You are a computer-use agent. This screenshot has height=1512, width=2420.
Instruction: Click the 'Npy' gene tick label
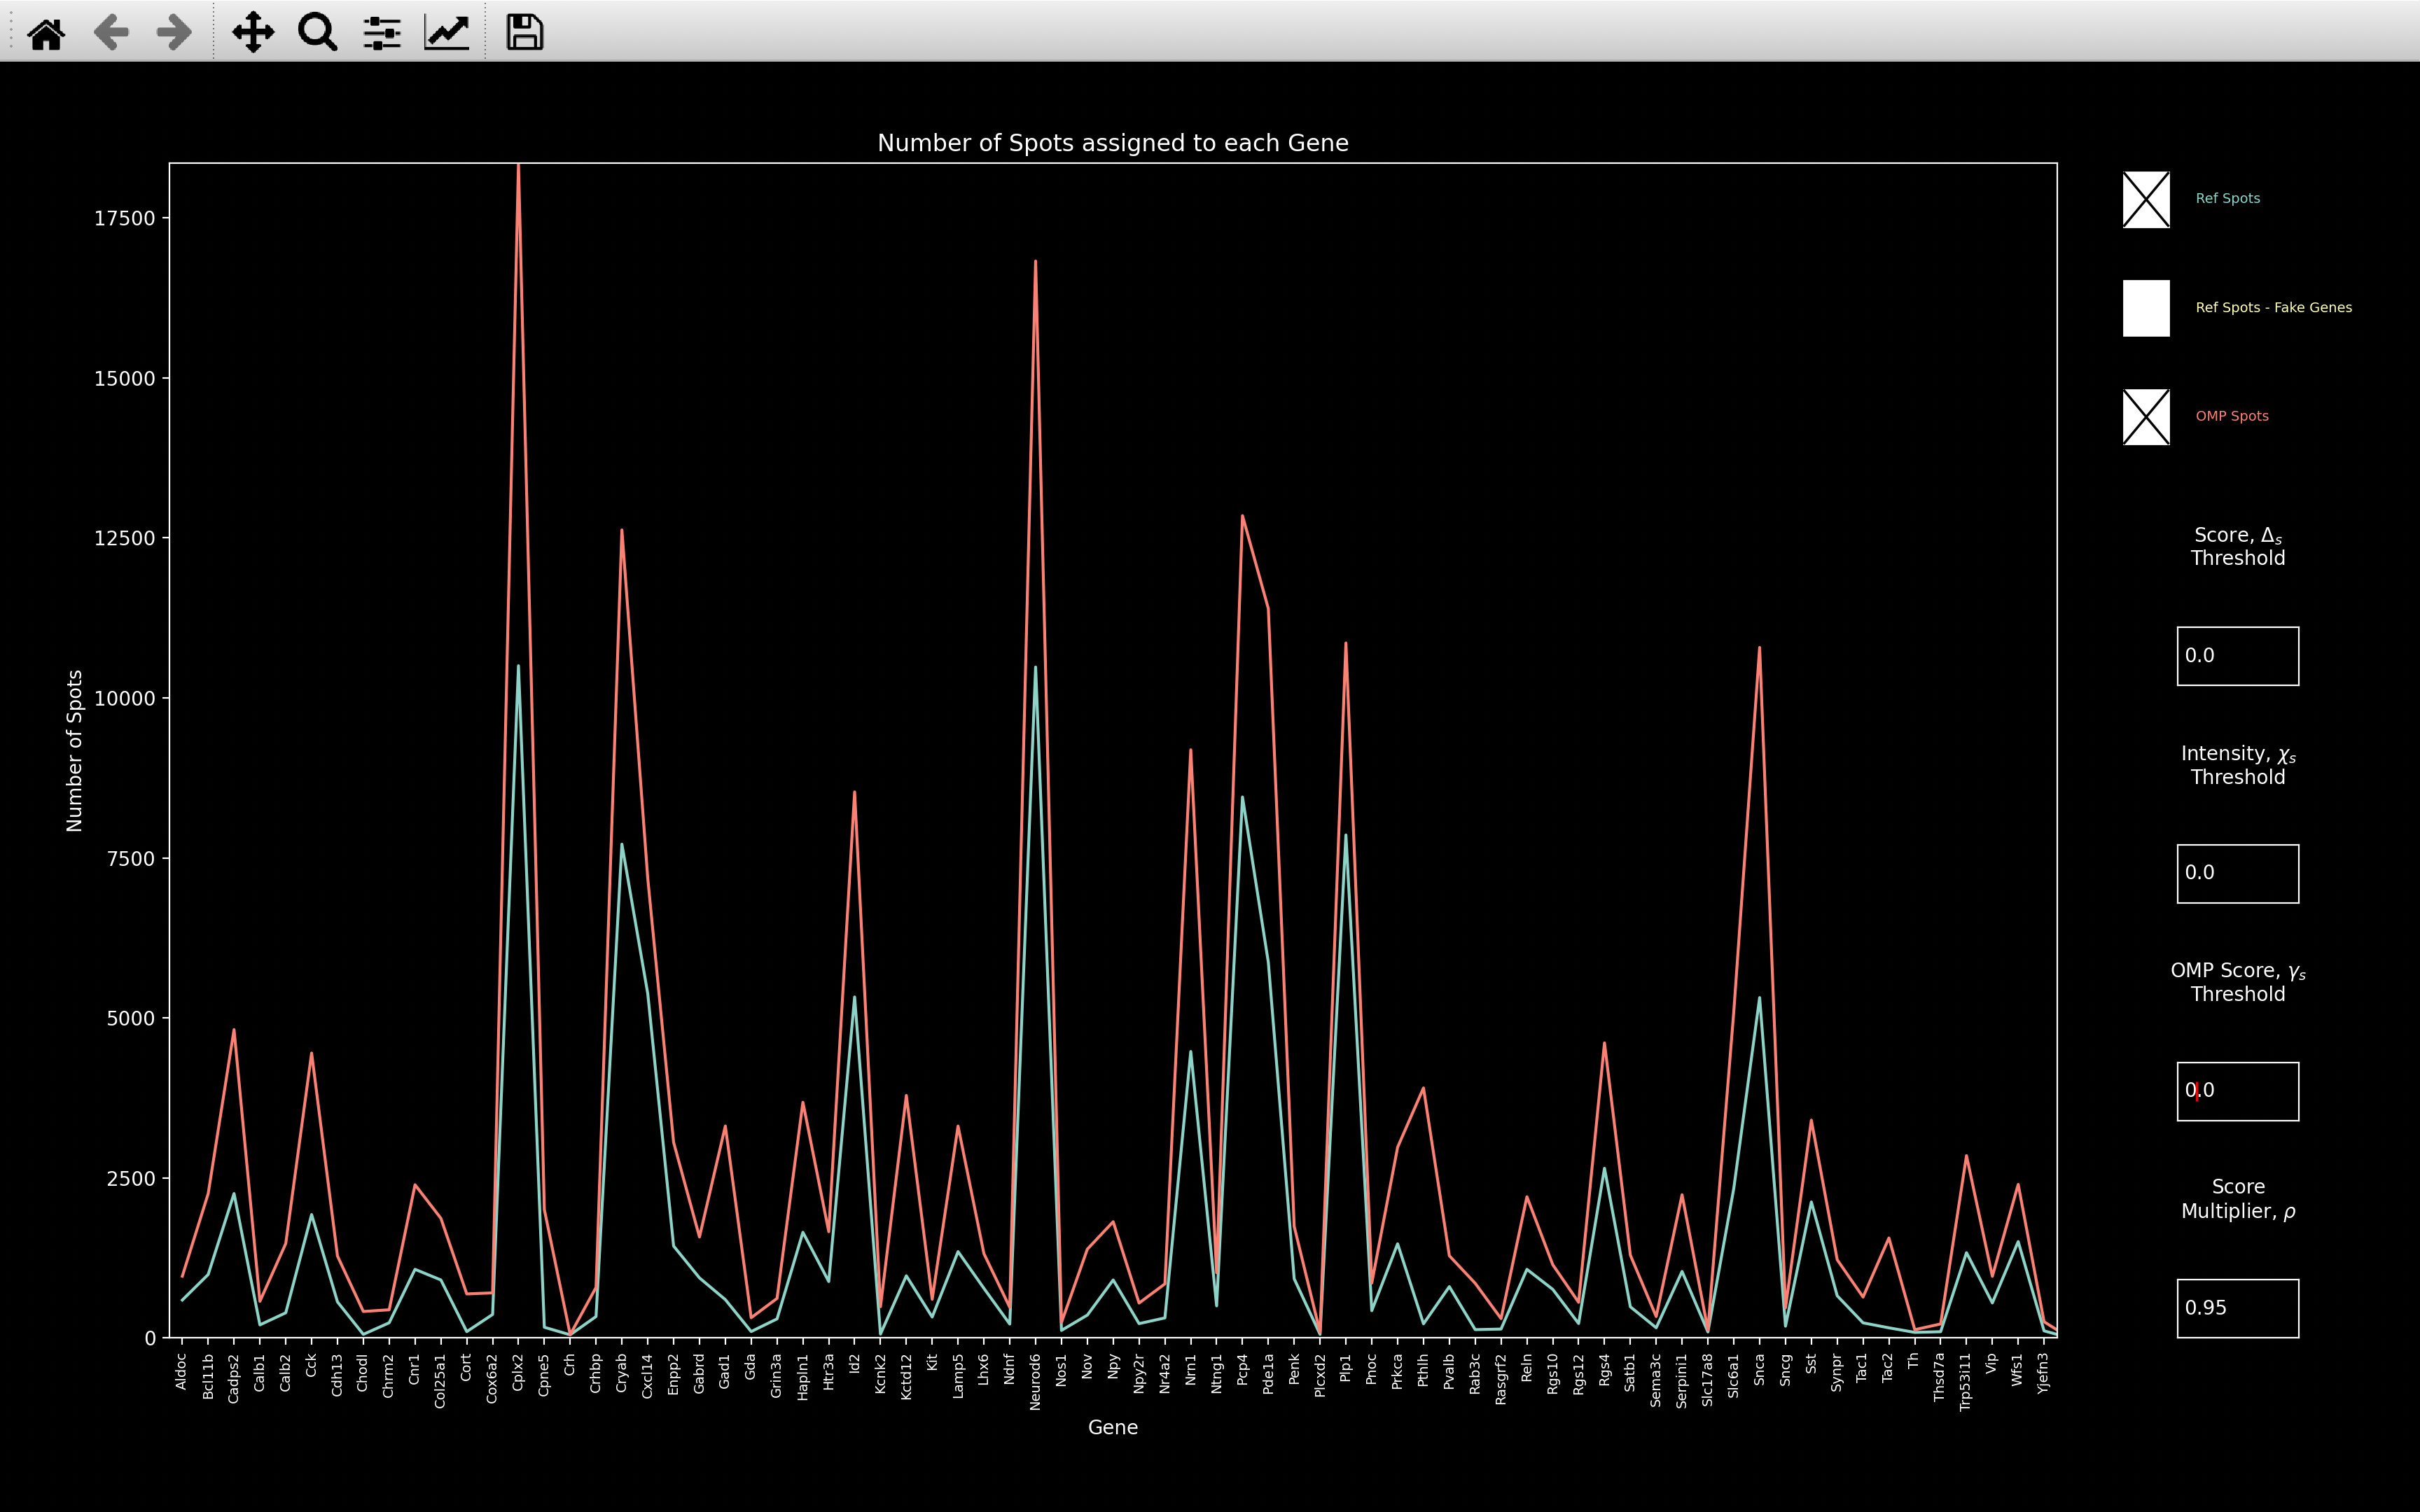point(1113,1365)
